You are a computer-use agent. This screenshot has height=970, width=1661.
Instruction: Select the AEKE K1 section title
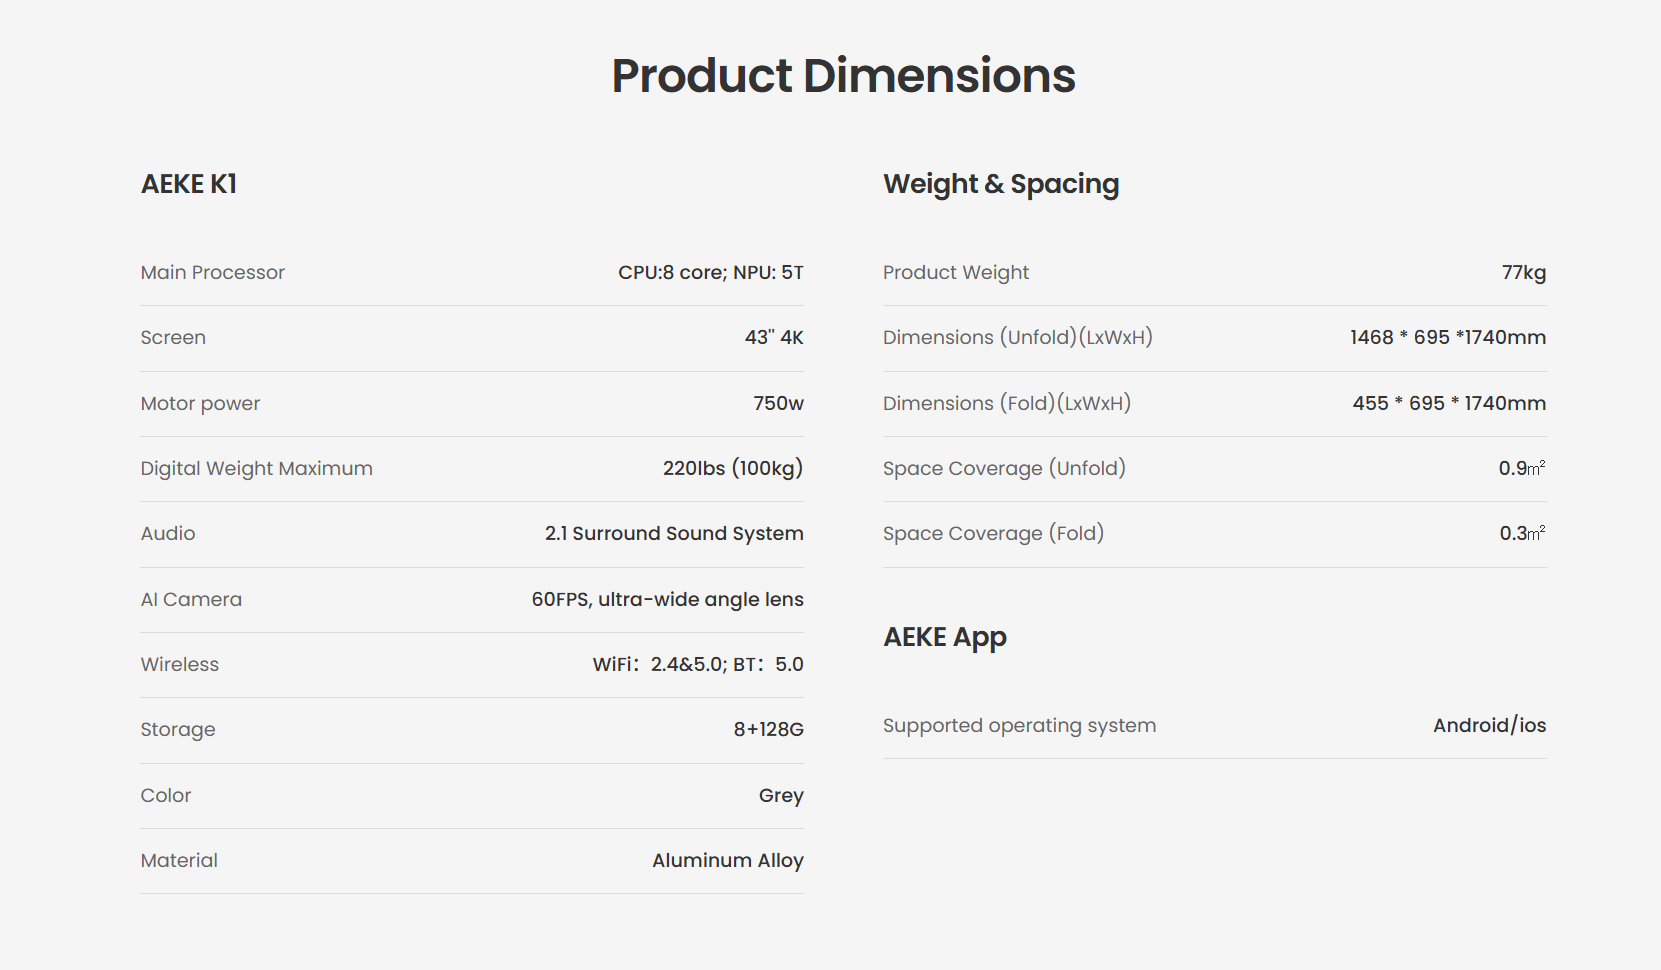click(189, 184)
